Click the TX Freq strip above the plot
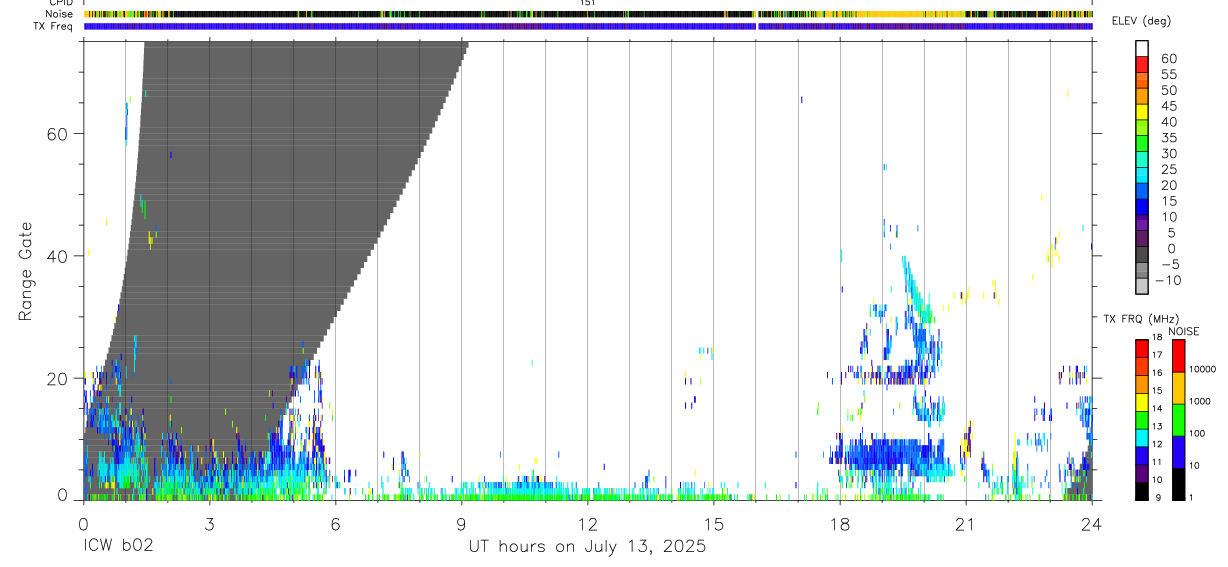 [588, 26]
